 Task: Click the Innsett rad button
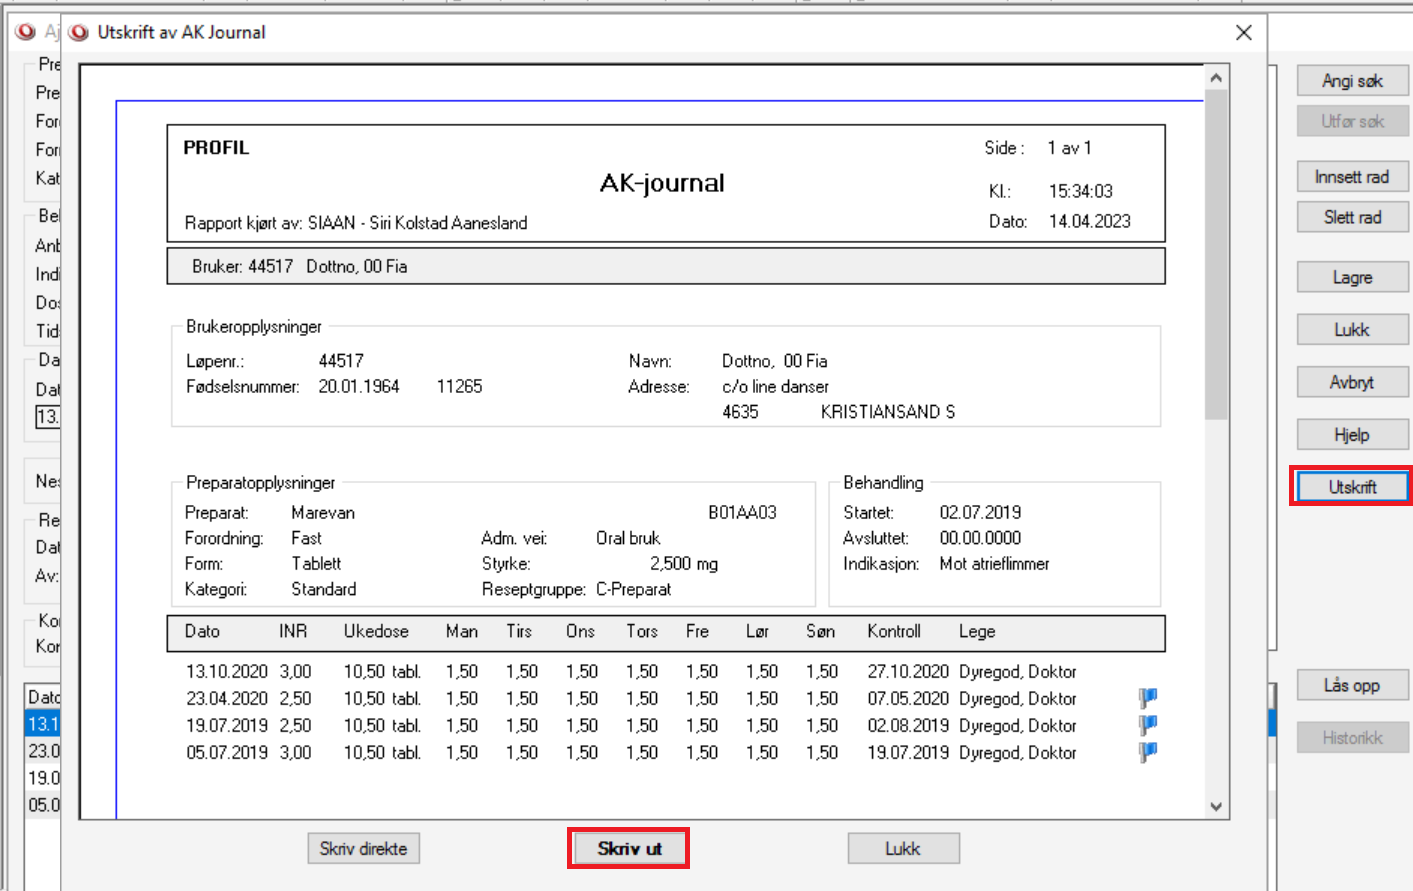point(1352,177)
